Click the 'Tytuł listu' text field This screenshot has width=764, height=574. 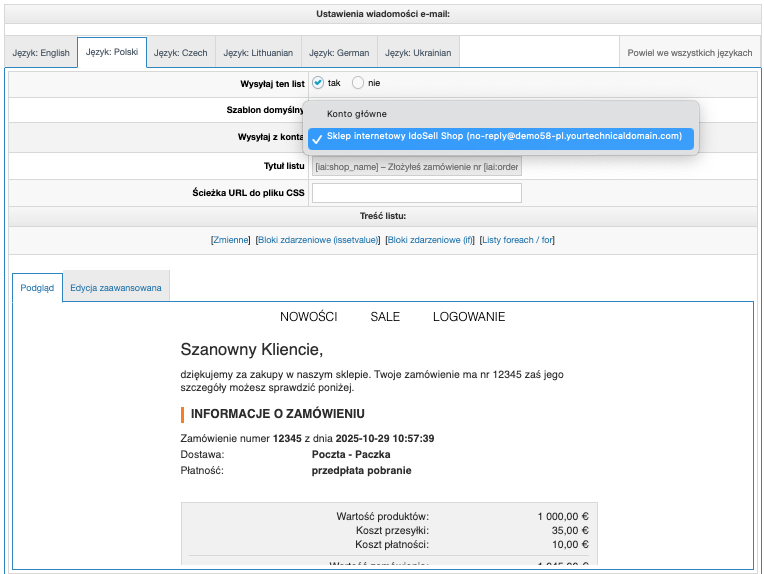coord(417,166)
